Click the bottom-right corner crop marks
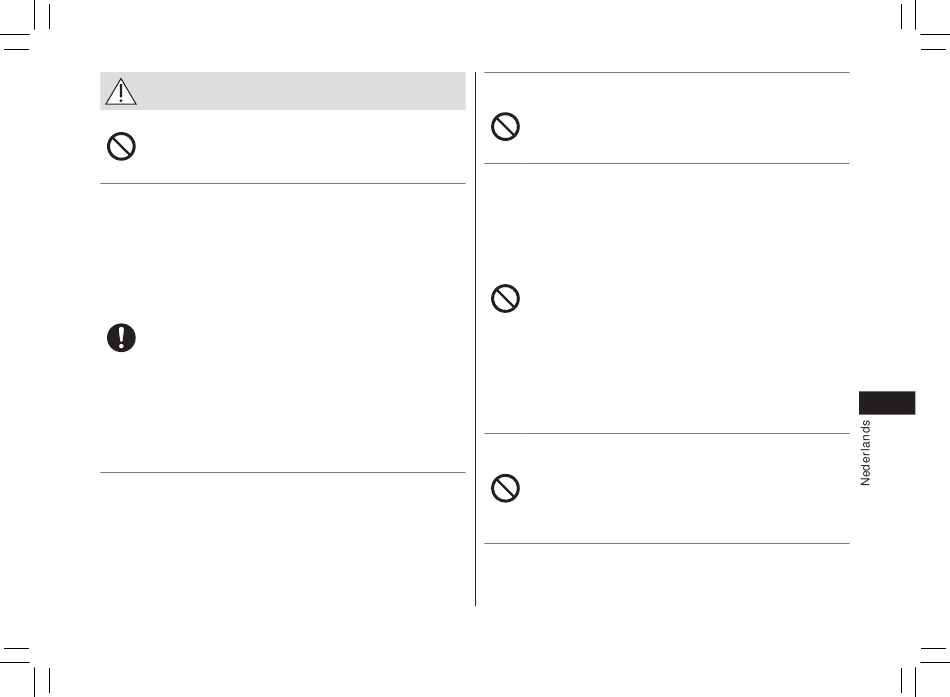950x697 pixels. 925,672
